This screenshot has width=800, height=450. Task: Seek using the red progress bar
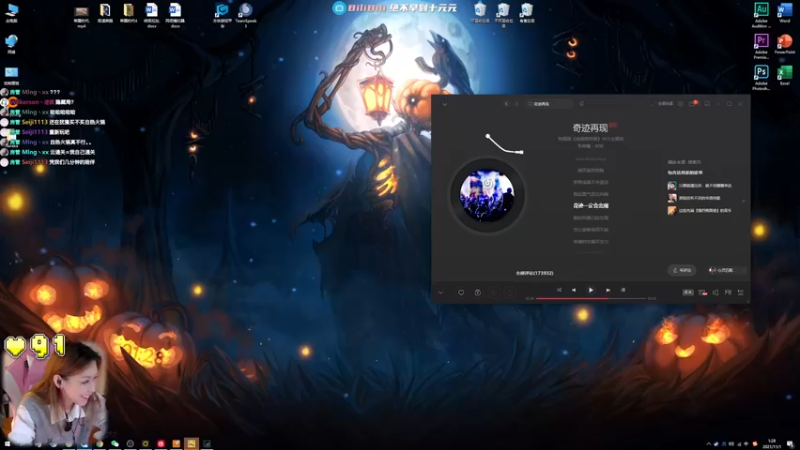[x=591, y=298]
